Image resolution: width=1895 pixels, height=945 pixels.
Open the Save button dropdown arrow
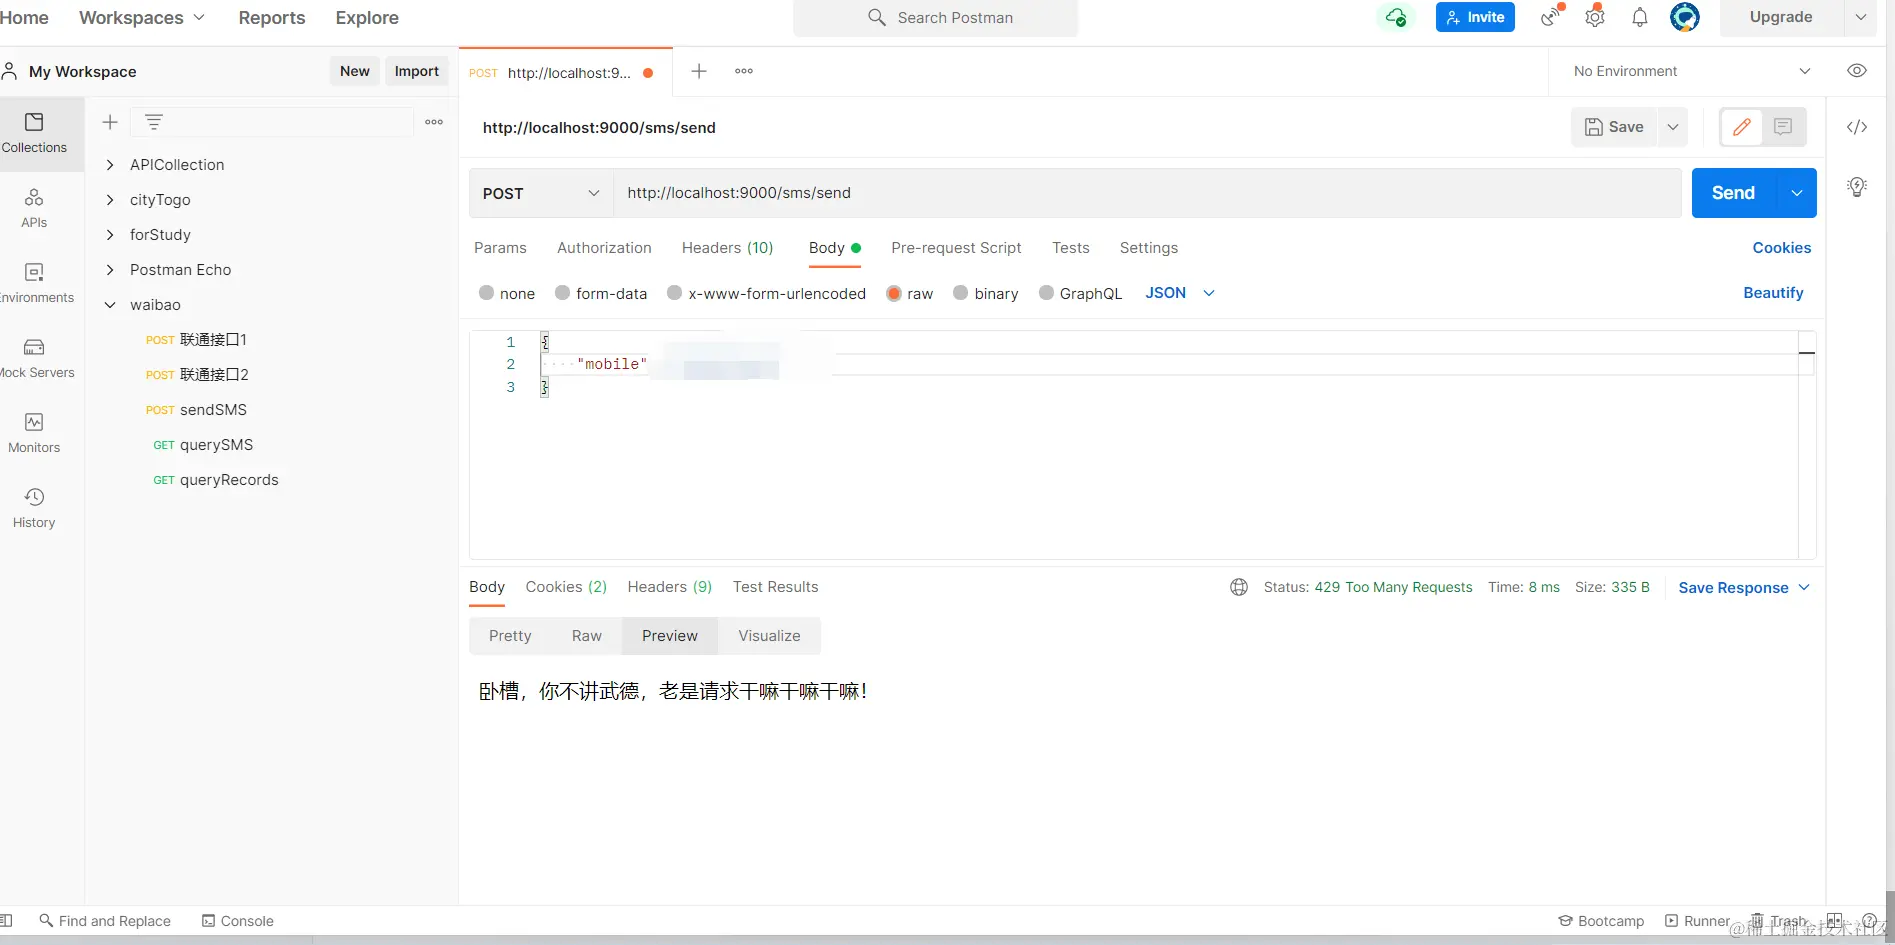click(x=1673, y=127)
